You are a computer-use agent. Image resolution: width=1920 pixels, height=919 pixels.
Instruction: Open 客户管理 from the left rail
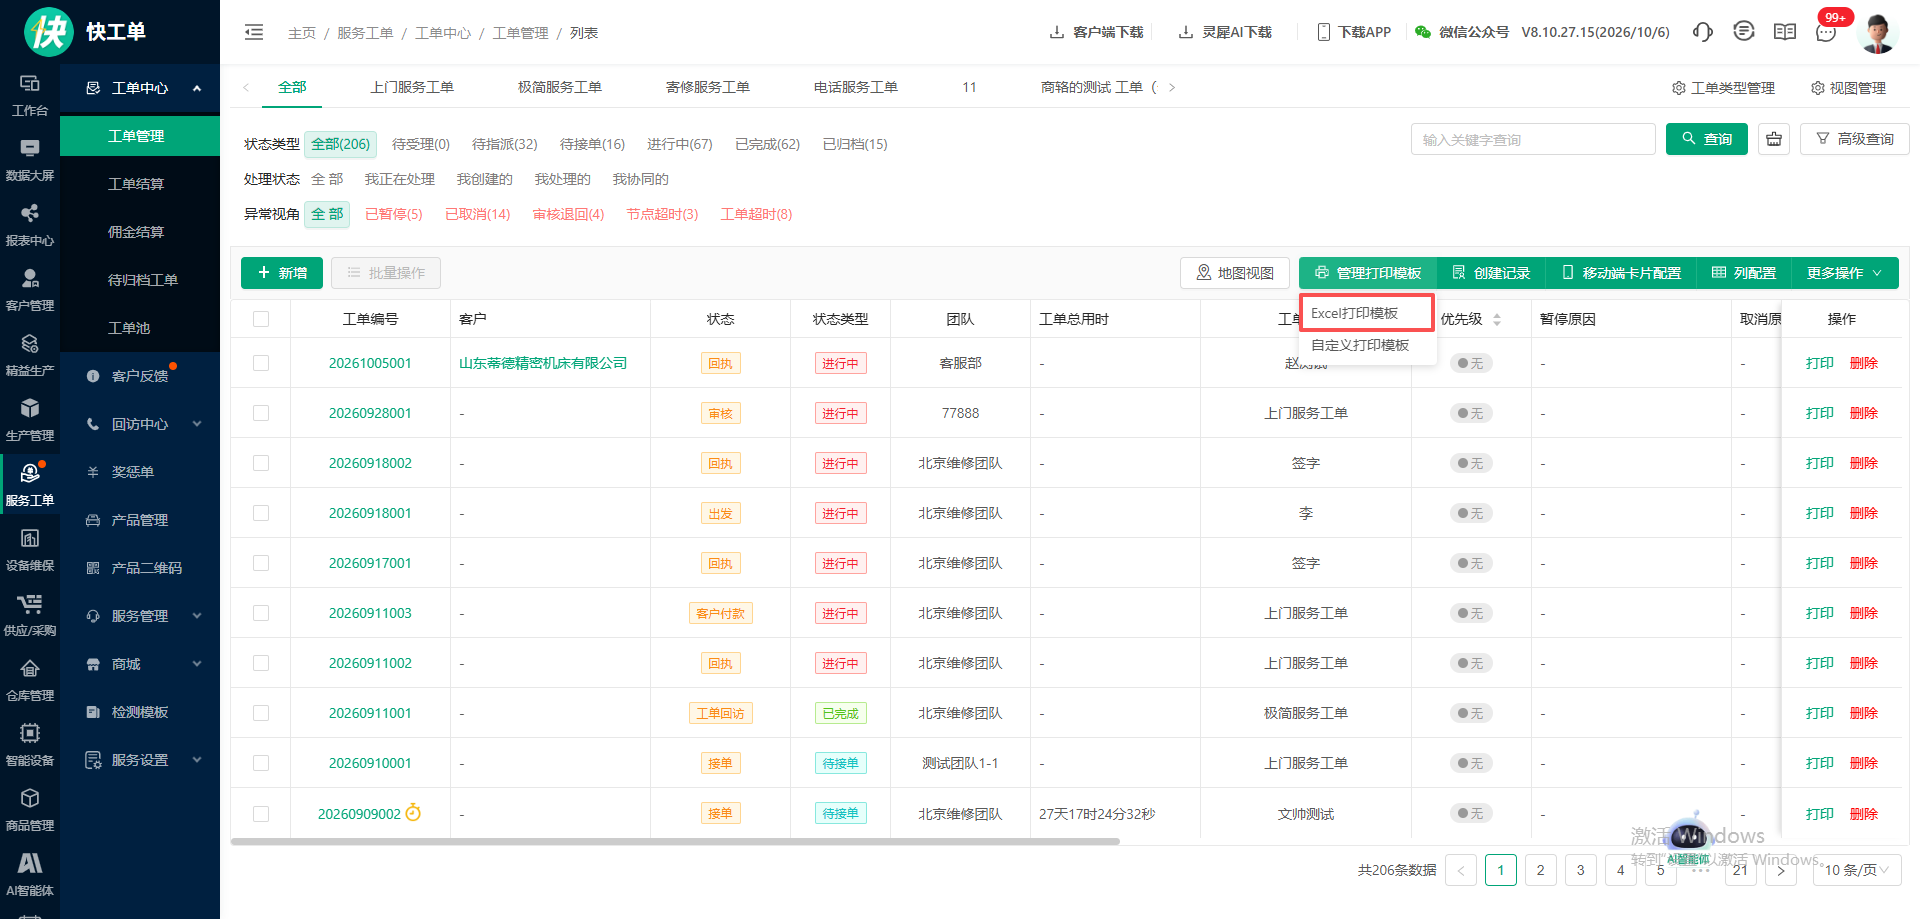point(30,290)
